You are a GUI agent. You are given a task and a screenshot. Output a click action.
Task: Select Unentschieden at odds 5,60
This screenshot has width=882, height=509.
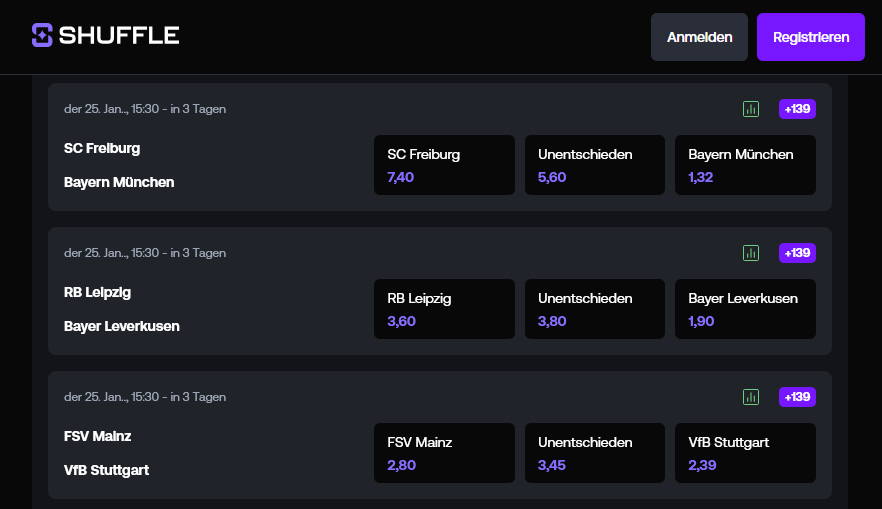tap(595, 165)
